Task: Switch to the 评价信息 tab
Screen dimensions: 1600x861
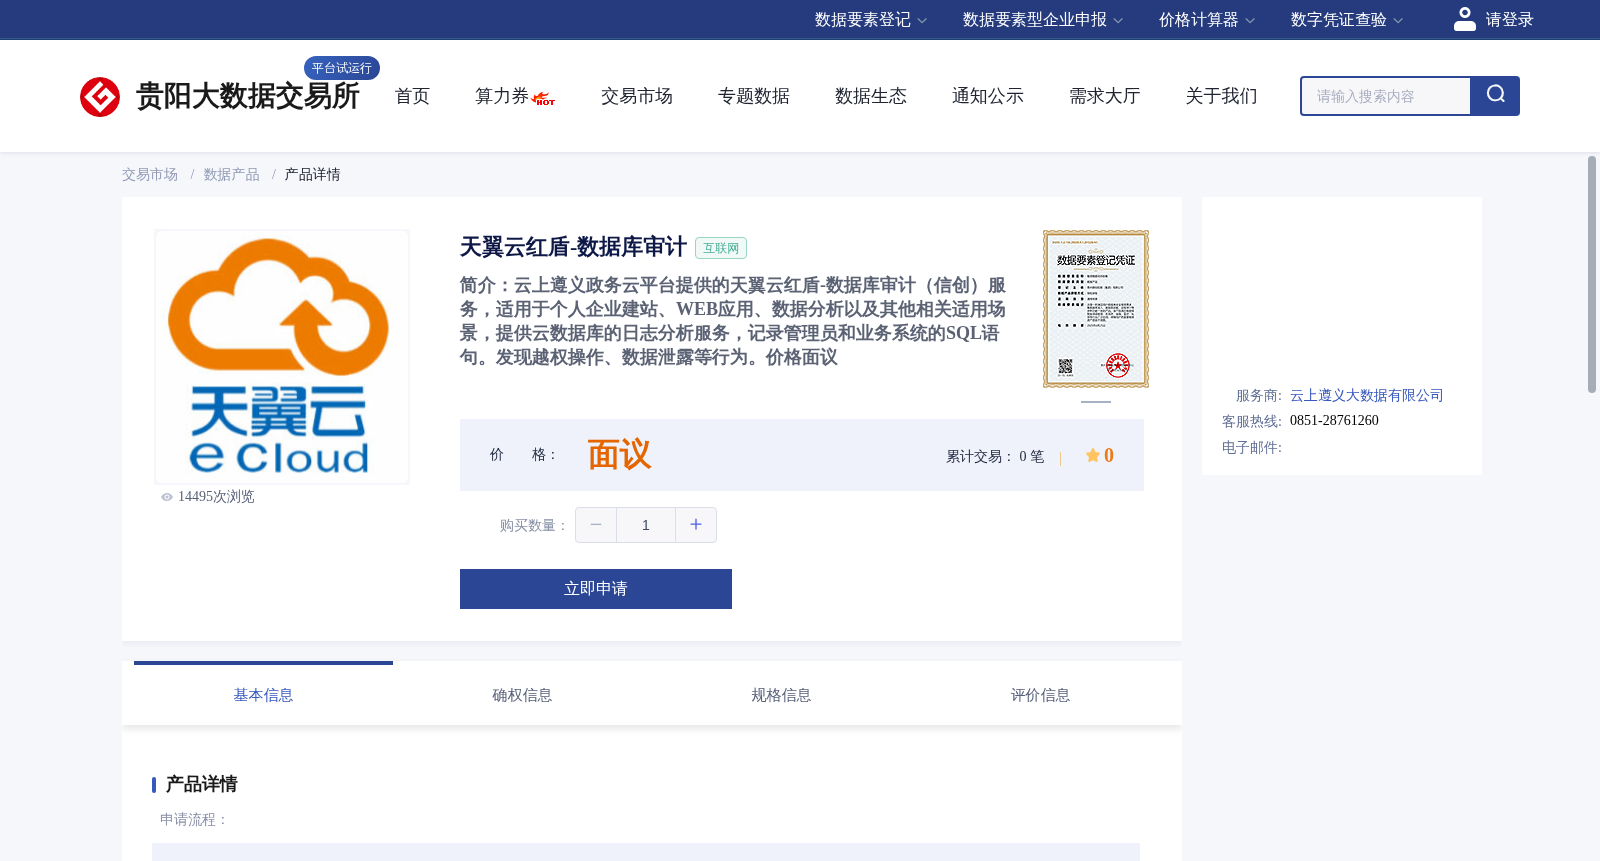Action: 1040,695
